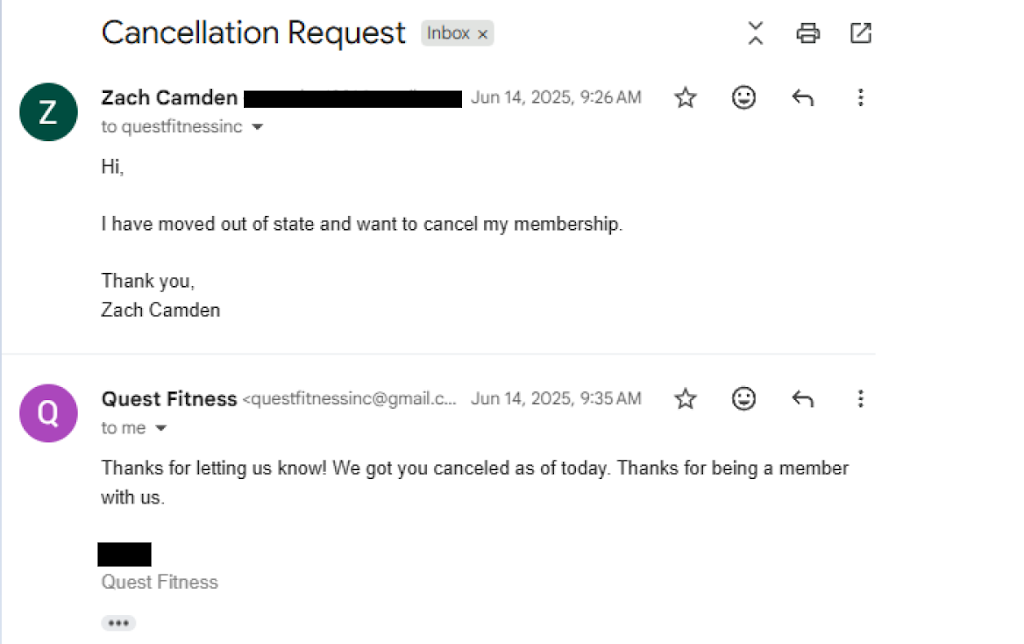This screenshot has height=644, width=1024.
Task: Add emoji reaction to Quest Fitness reply
Action: pyautogui.click(x=743, y=399)
